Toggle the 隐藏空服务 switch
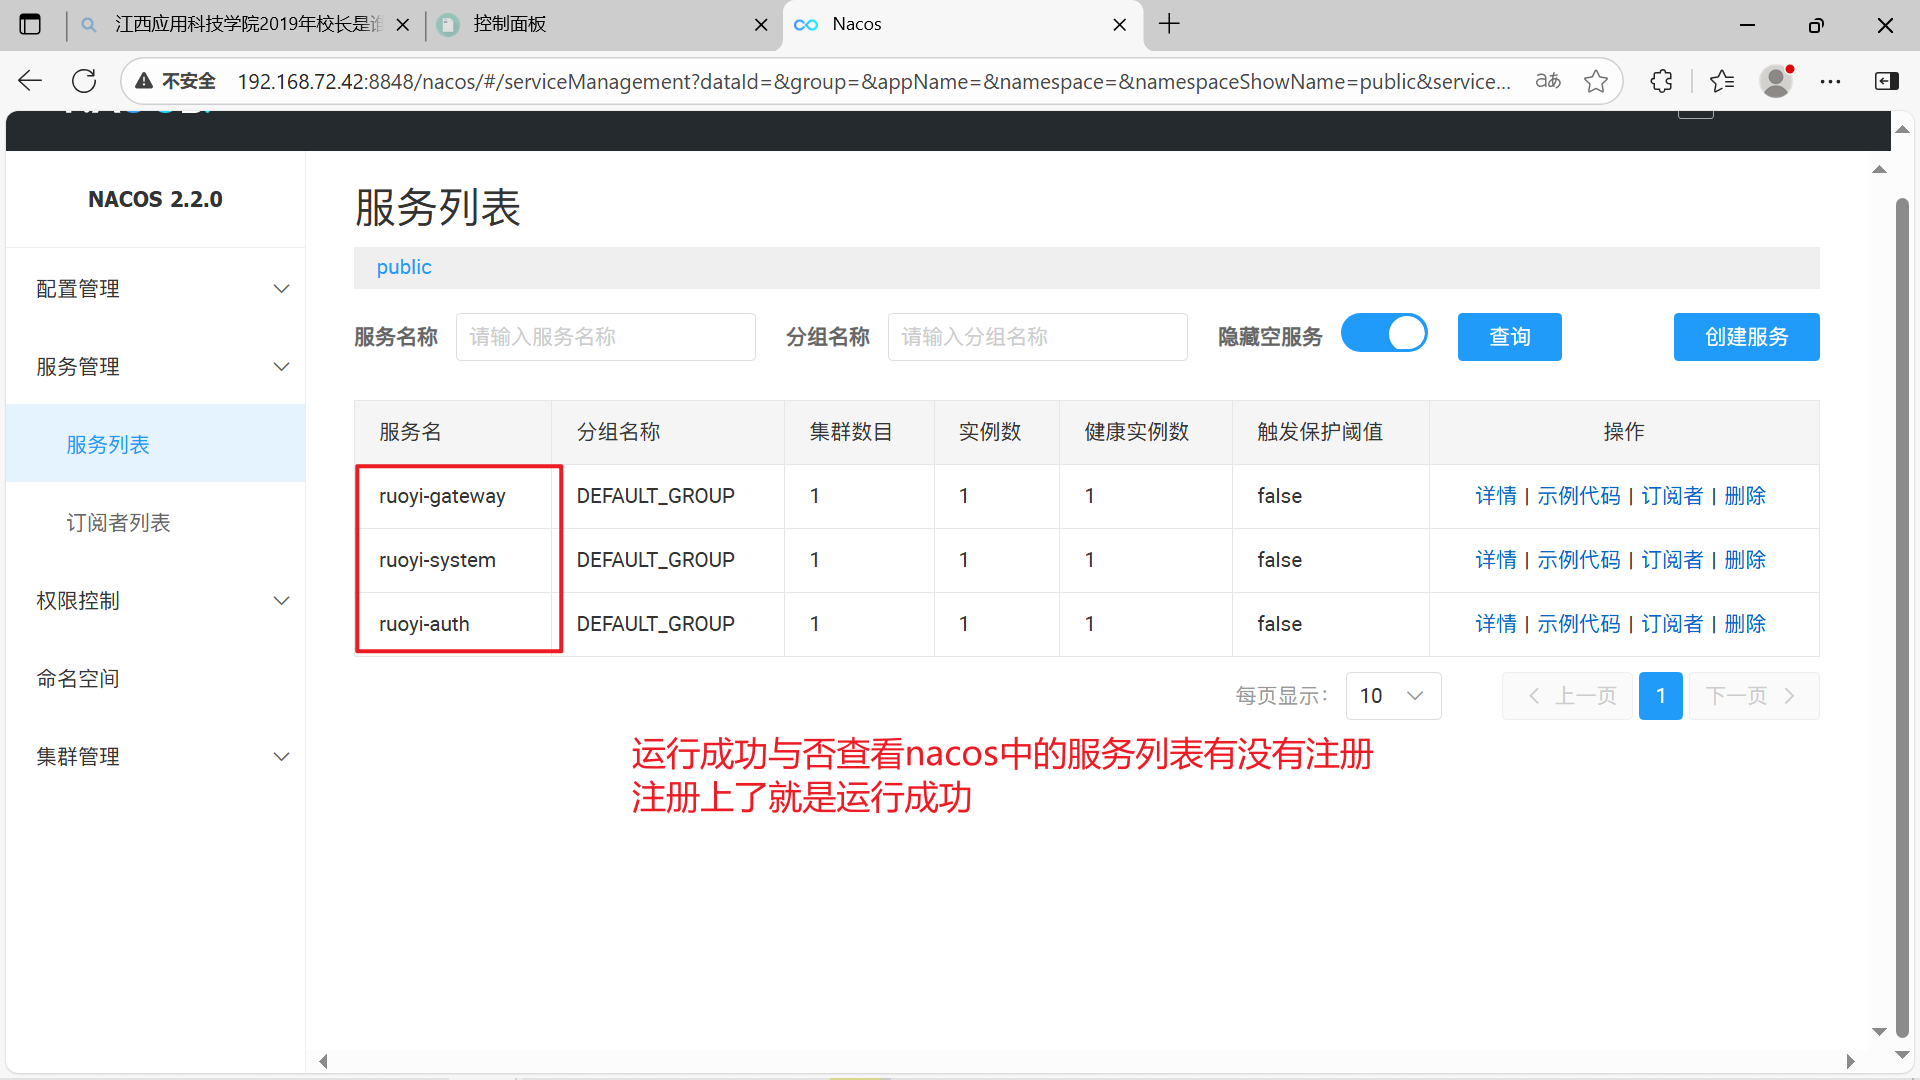Viewport: 1920px width, 1080px height. pyautogui.click(x=1384, y=334)
